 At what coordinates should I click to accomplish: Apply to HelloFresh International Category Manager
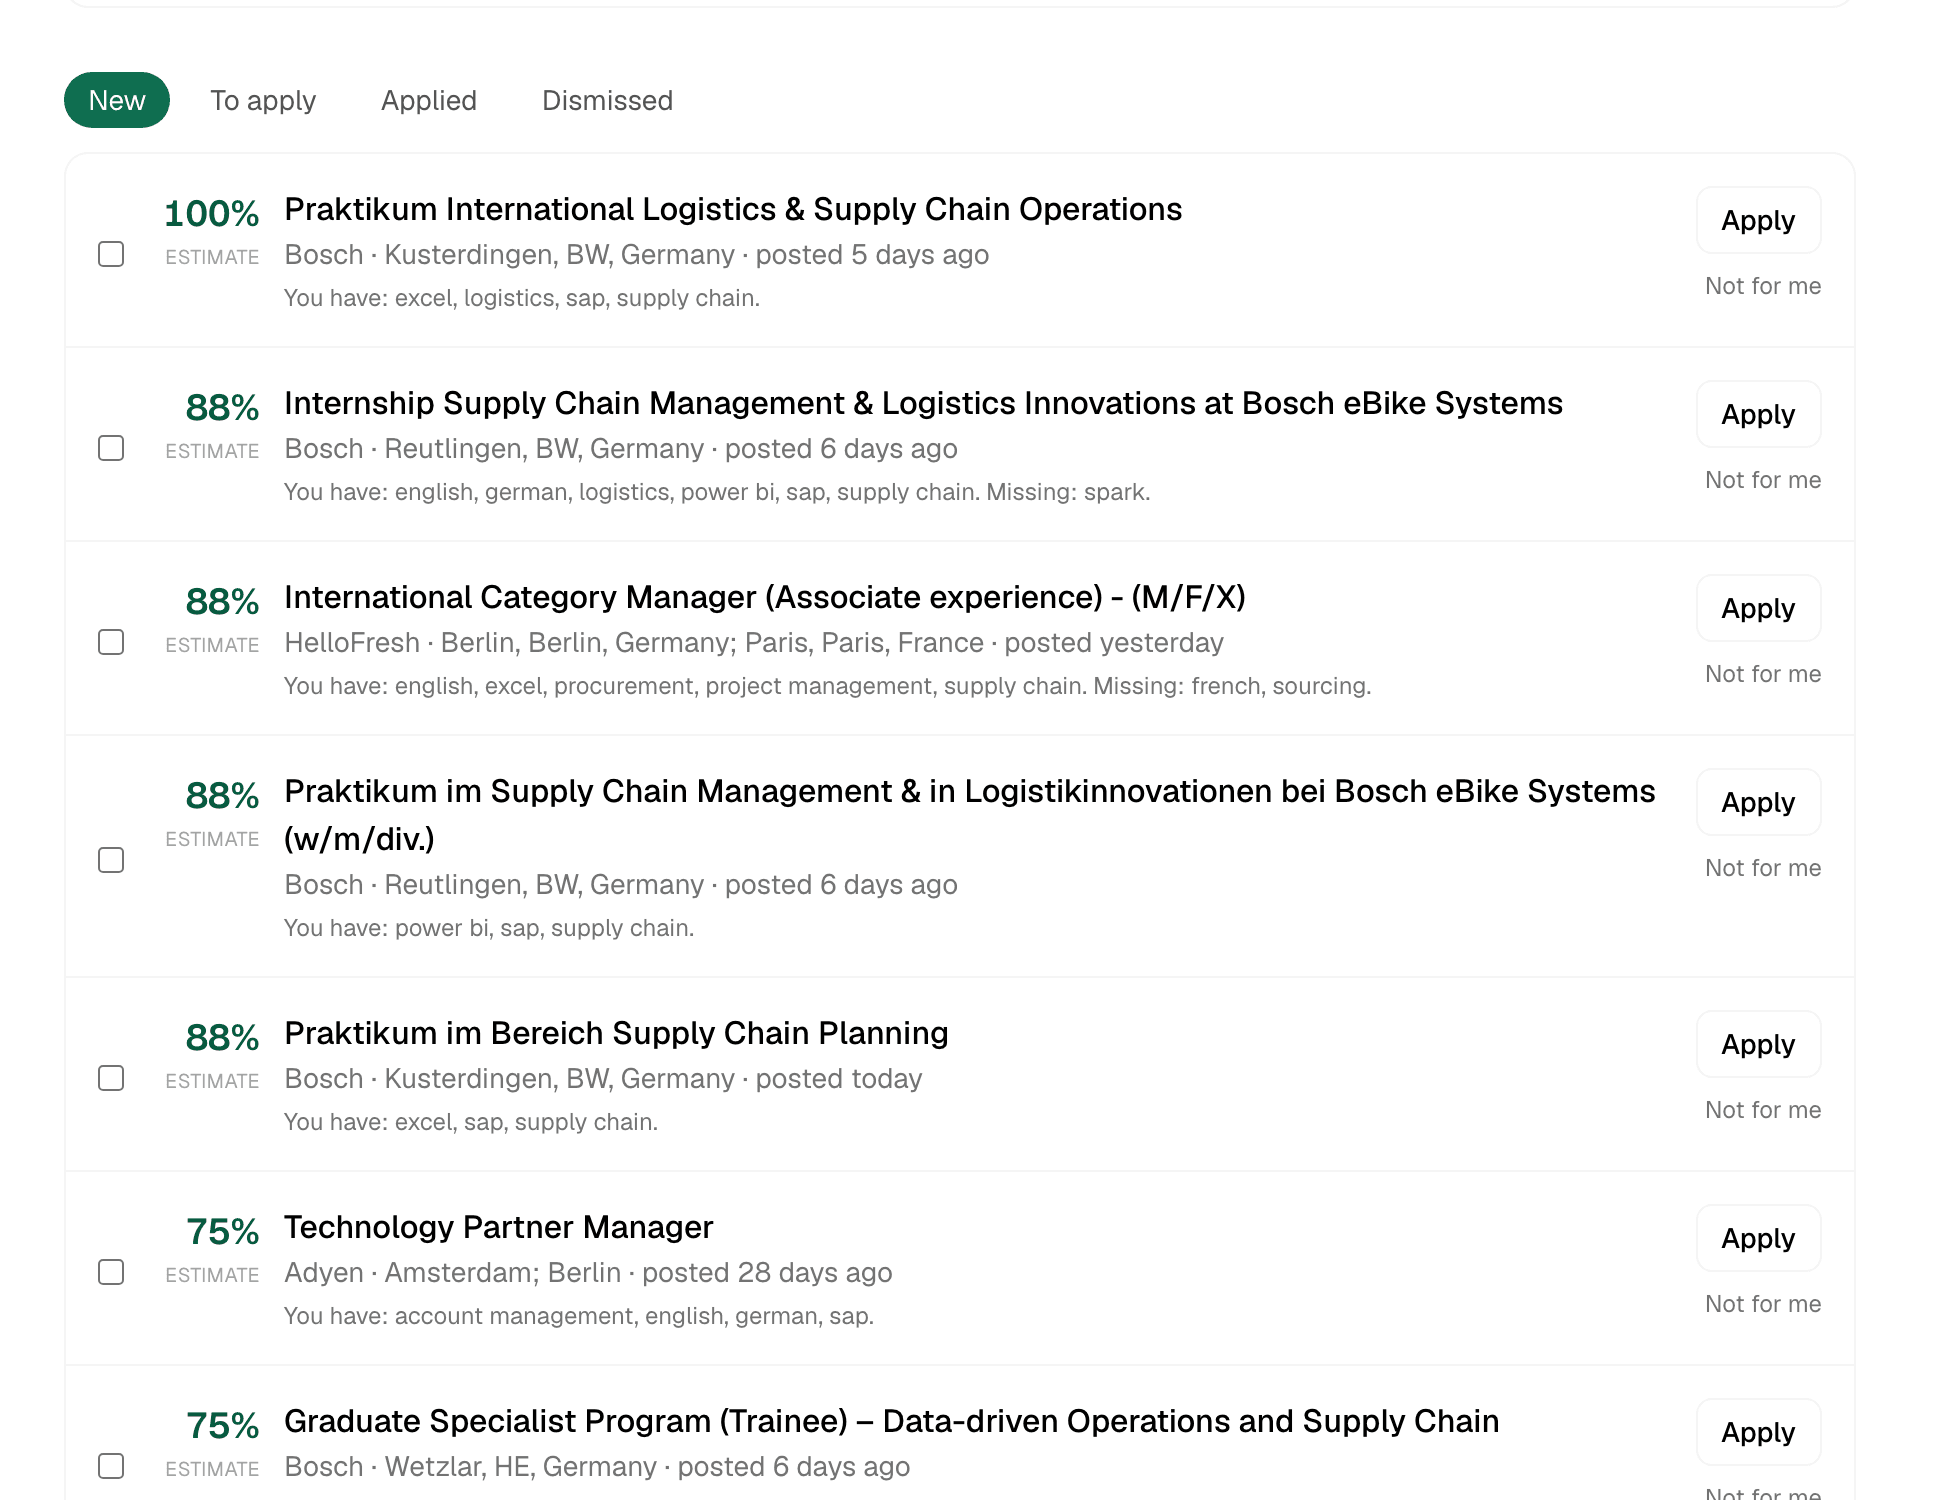[x=1758, y=608]
